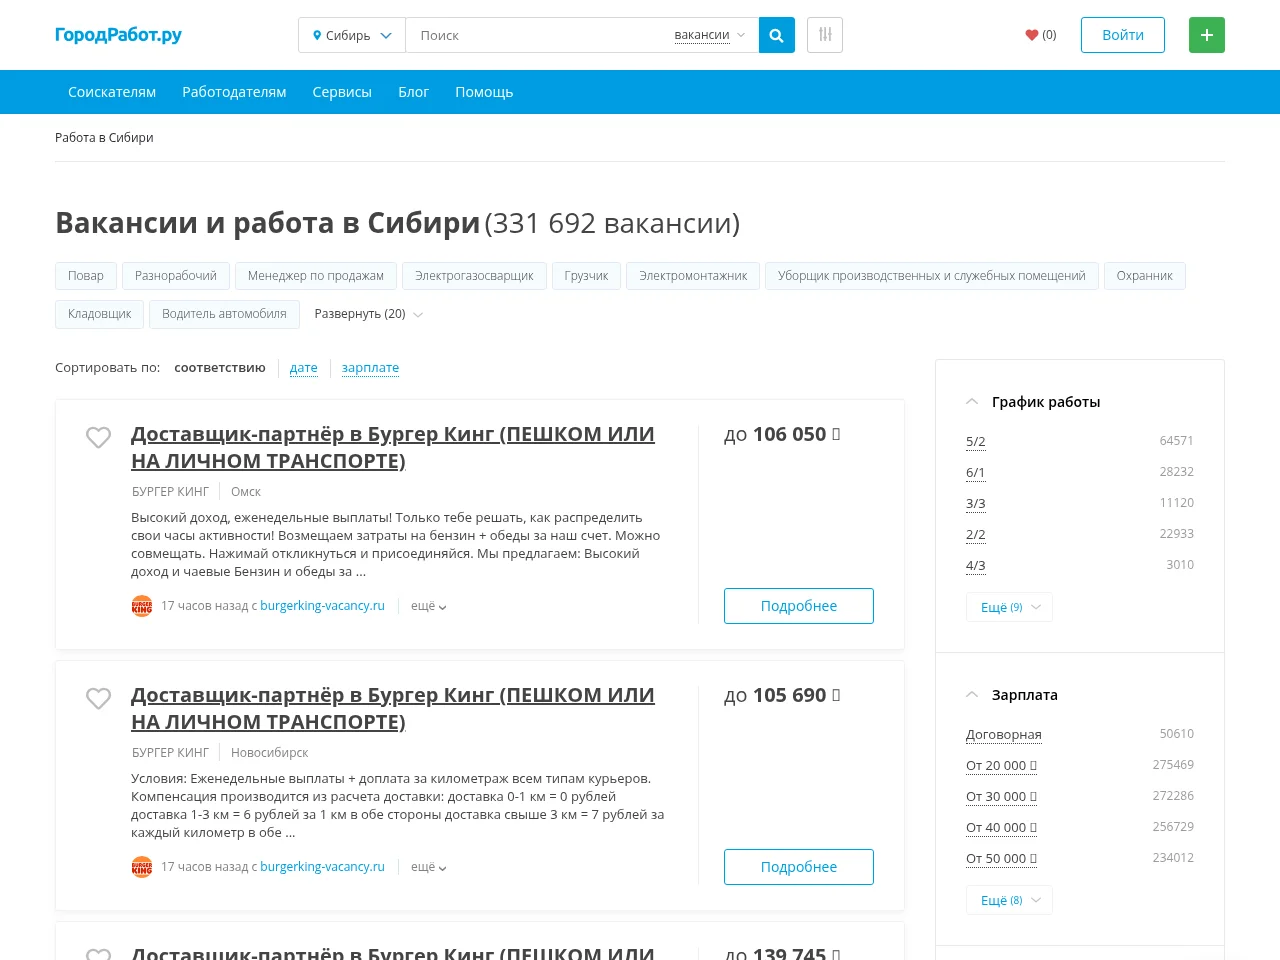Filter by Договорная salary
1280x960 pixels.
[x=1004, y=734]
